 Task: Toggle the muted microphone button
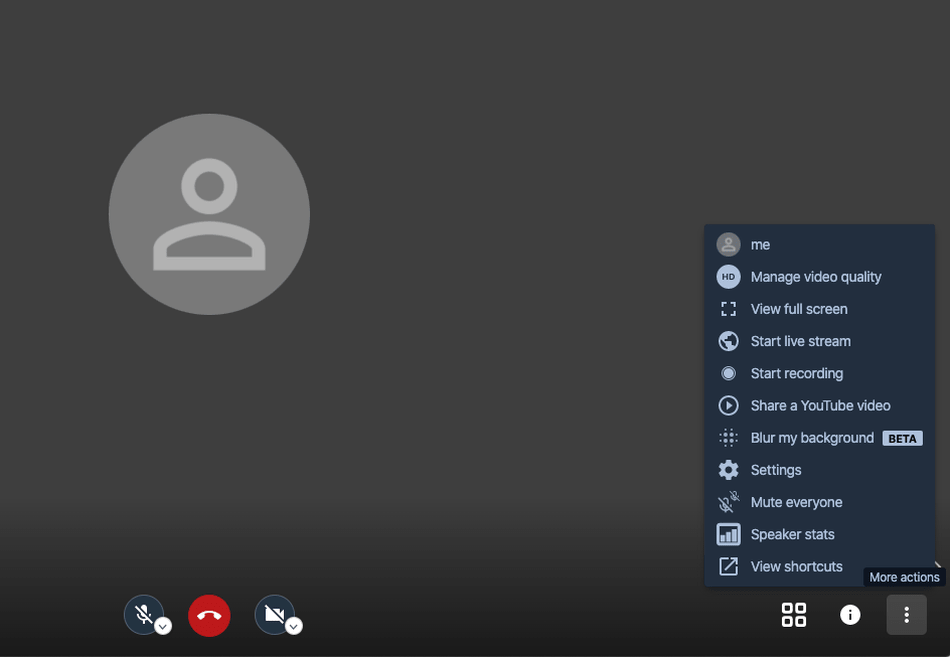point(144,615)
